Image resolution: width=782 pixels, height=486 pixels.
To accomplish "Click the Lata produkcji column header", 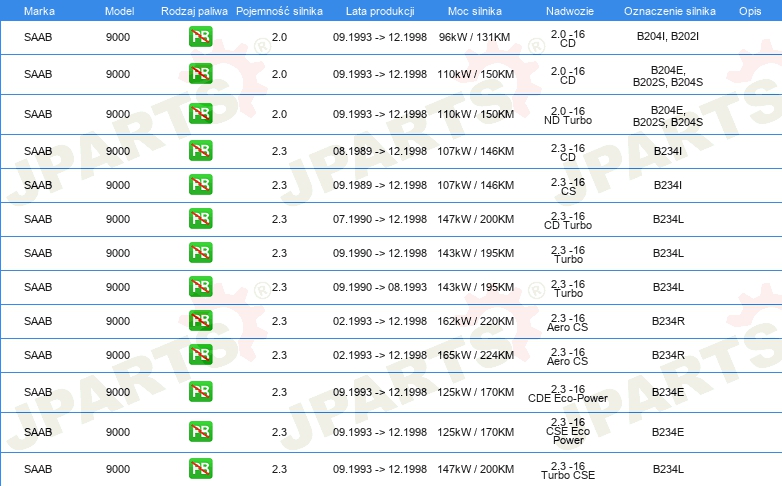I will click(380, 11).
